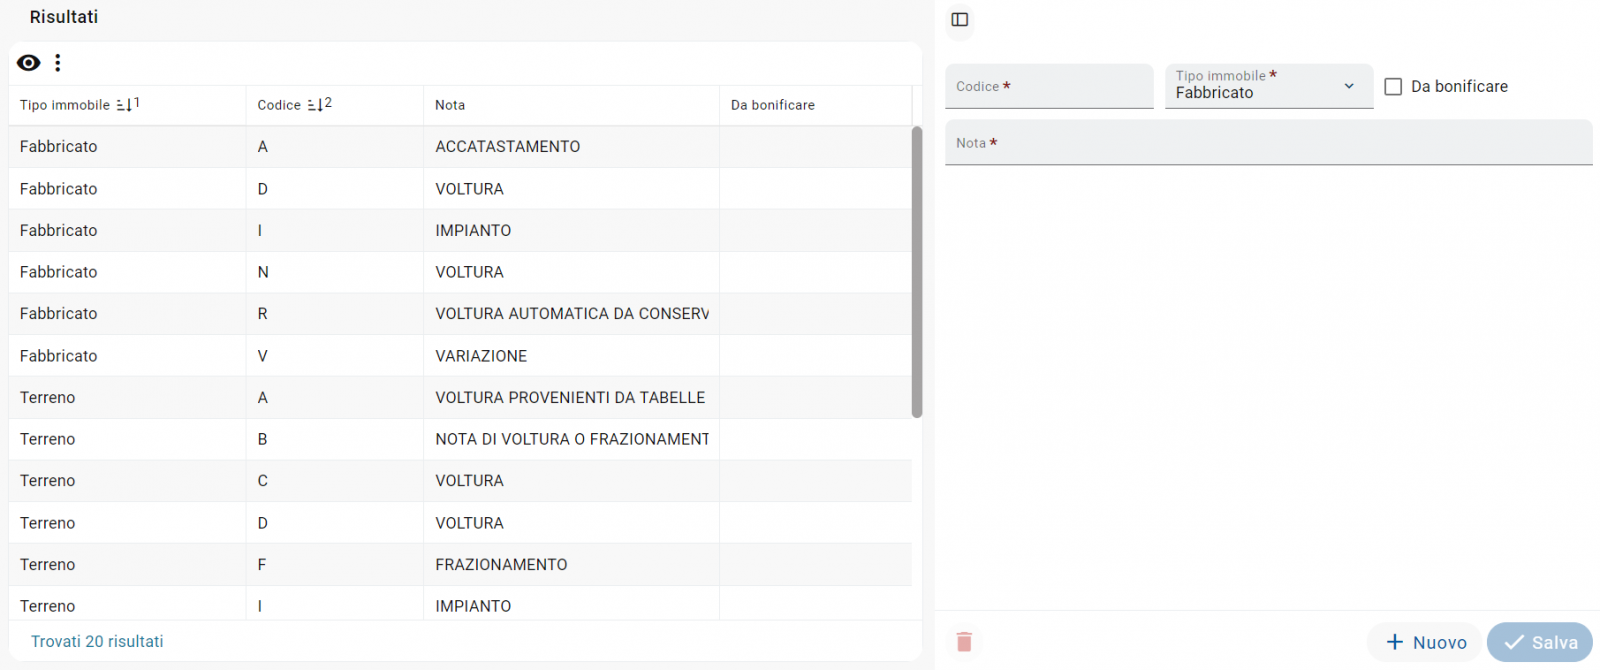Image resolution: width=1600 pixels, height=670 pixels.
Task: Click the Nuovo button
Action: 1425,642
